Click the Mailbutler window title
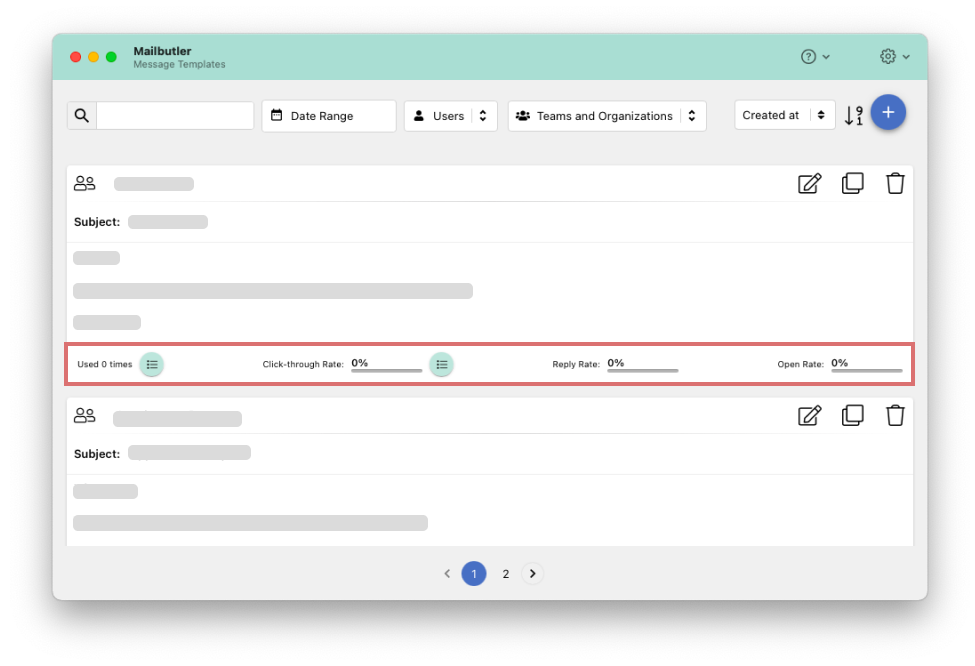 162,51
